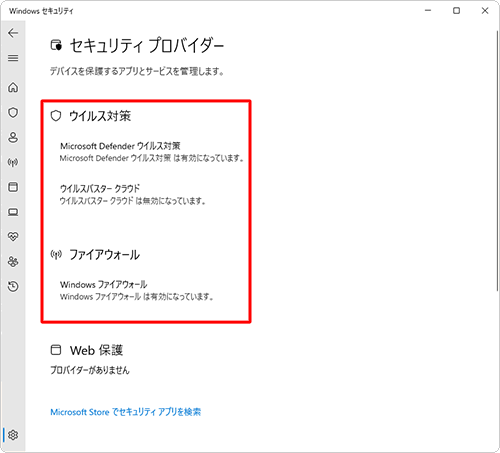Image resolution: width=500 pixels, height=453 pixels.
Task: Open Microsoft Store でセキュリティ アプリを検索 link
Action: [x=126, y=412]
